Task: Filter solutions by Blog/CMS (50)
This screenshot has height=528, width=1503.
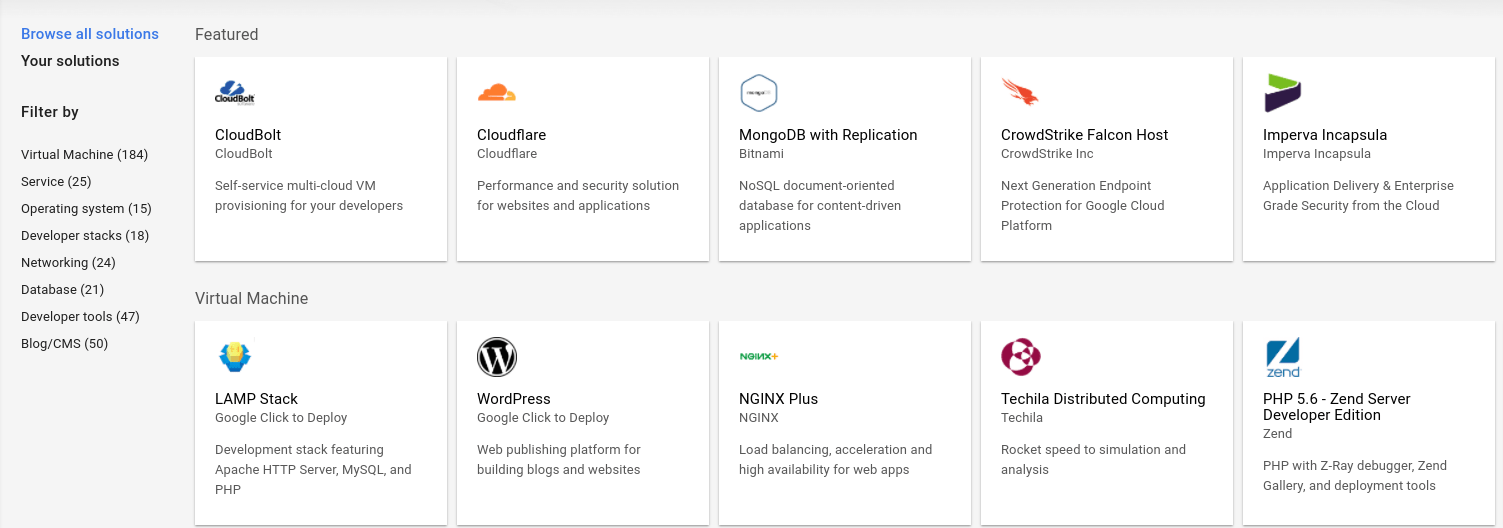Action: 64,344
